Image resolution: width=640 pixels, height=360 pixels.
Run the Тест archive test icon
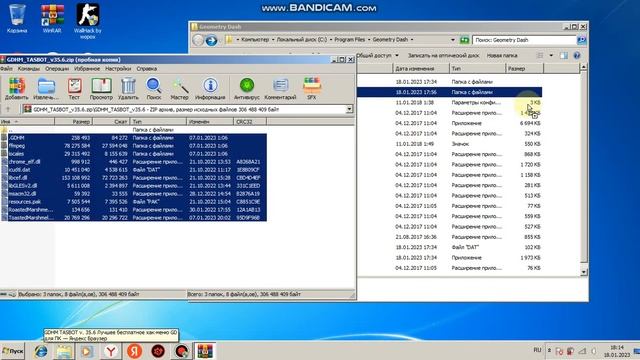[74, 89]
